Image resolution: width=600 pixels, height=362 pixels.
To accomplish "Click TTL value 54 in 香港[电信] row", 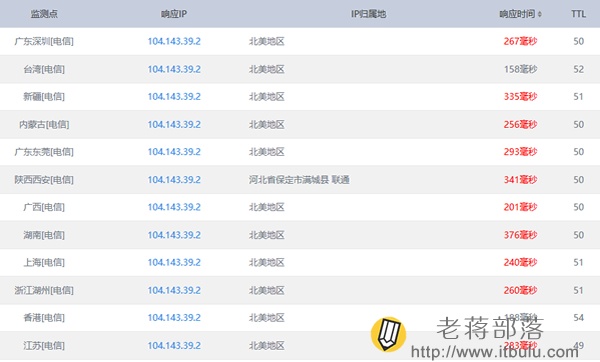I will pyautogui.click(x=579, y=318).
